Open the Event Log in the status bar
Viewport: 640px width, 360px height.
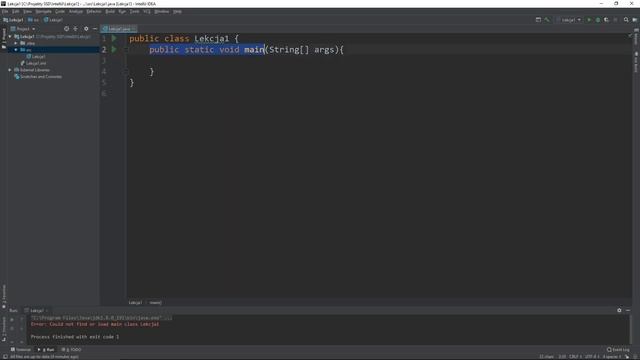(618, 350)
